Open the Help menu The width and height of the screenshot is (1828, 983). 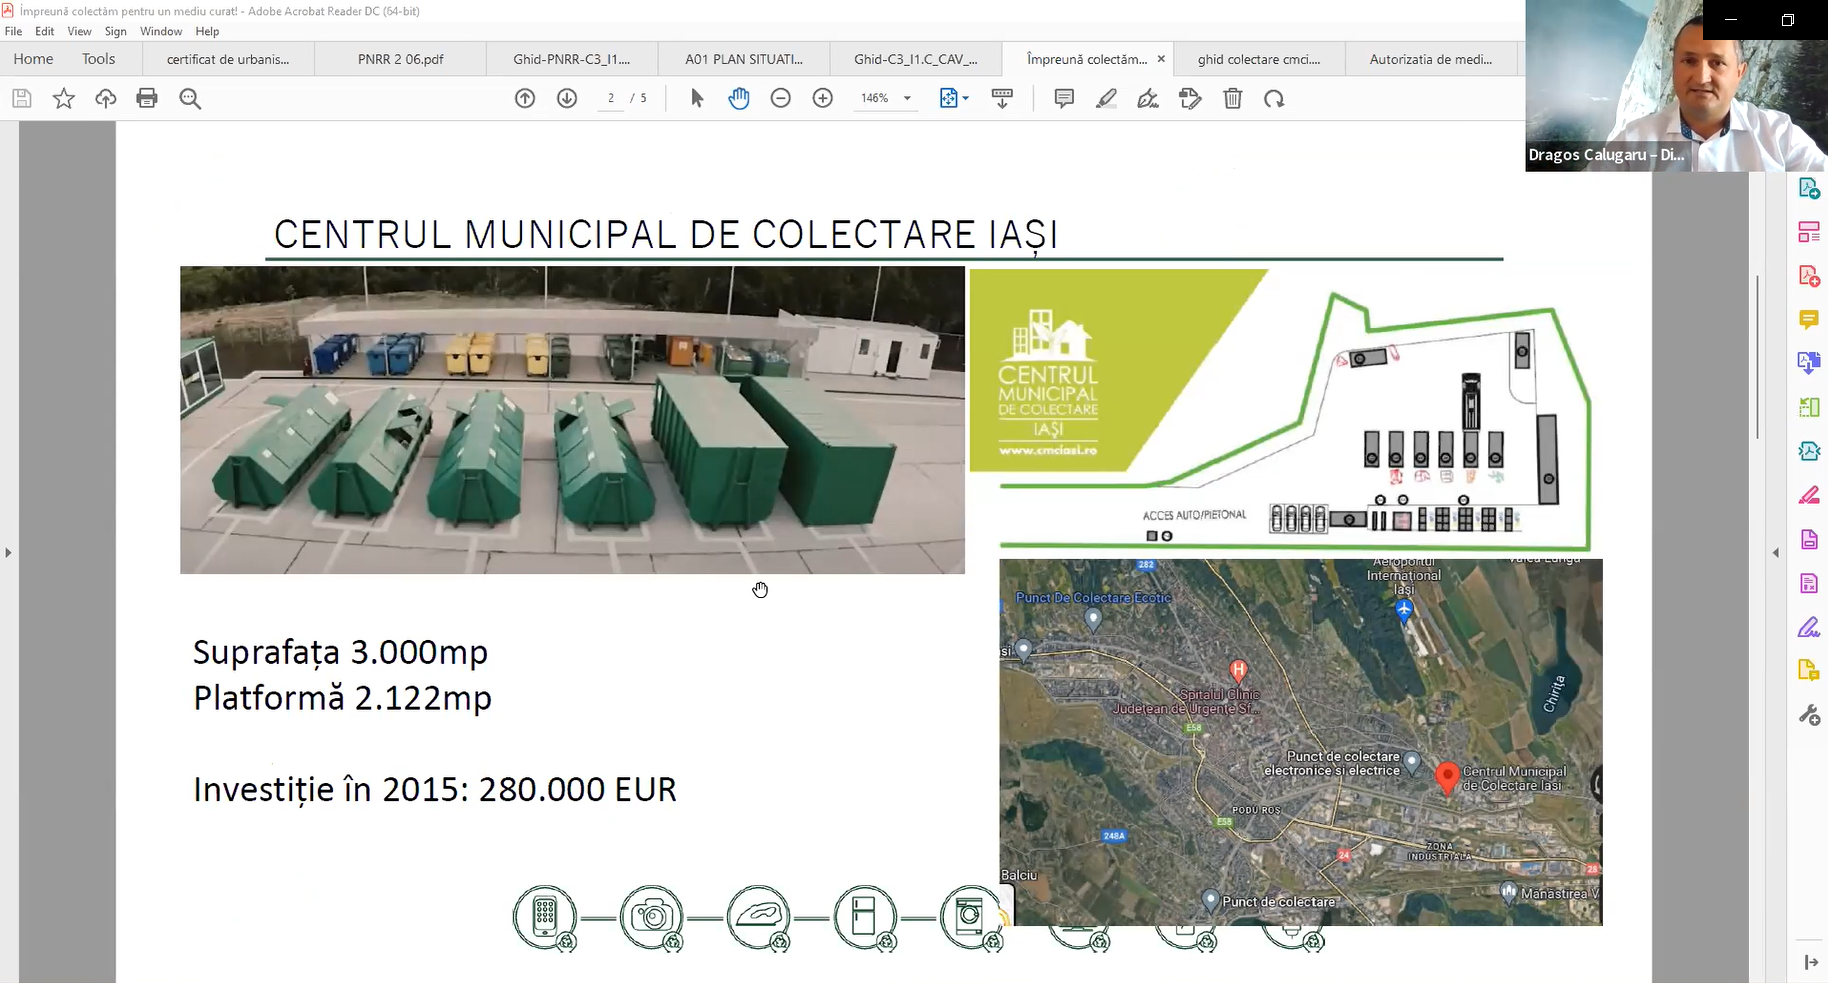click(x=207, y=31)
